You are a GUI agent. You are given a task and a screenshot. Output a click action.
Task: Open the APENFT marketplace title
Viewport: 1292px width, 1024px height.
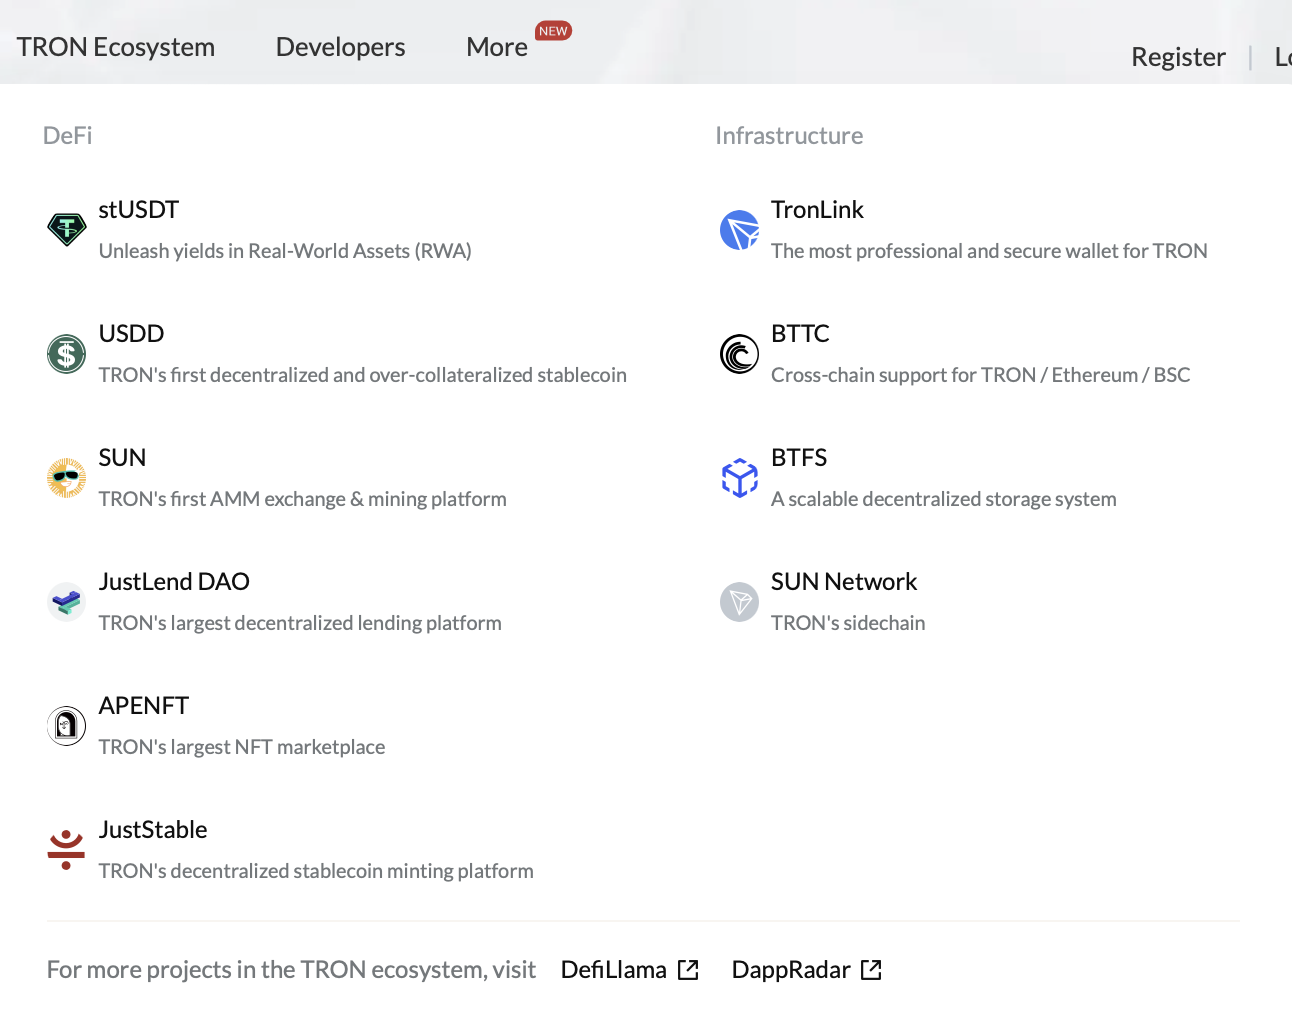click(144, 706)
